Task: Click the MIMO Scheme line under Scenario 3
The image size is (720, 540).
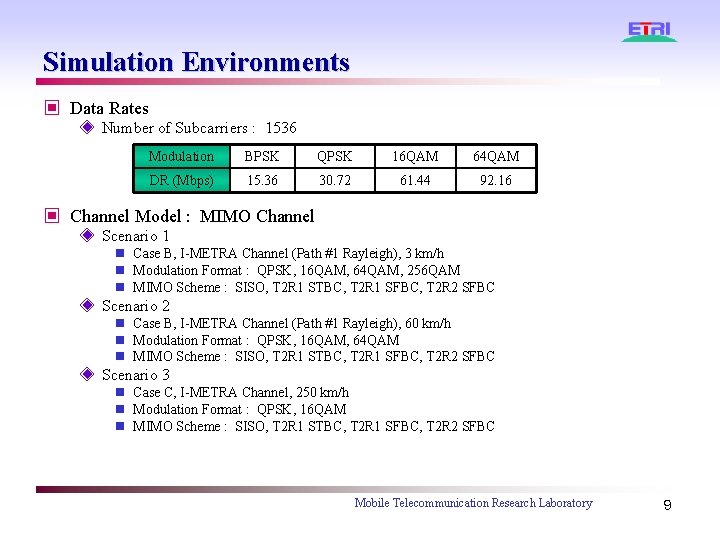Action: [314, 426]
